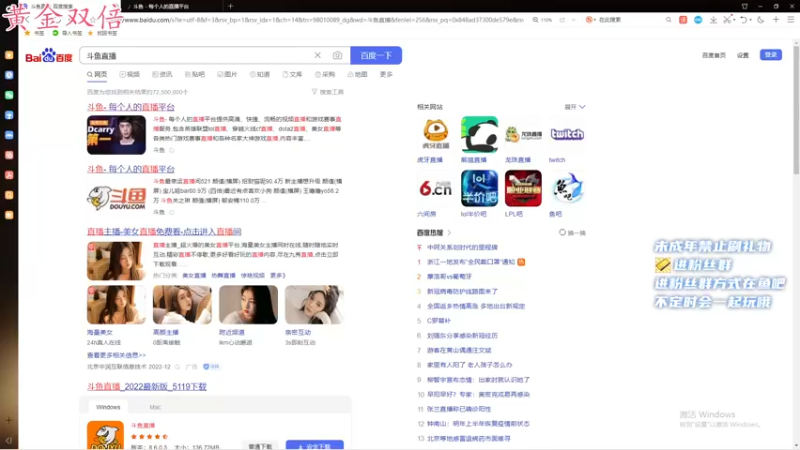Screen dimensions: 800x450
Task: Open the 导入书签 bookmark item
Action: pos(67,33)
